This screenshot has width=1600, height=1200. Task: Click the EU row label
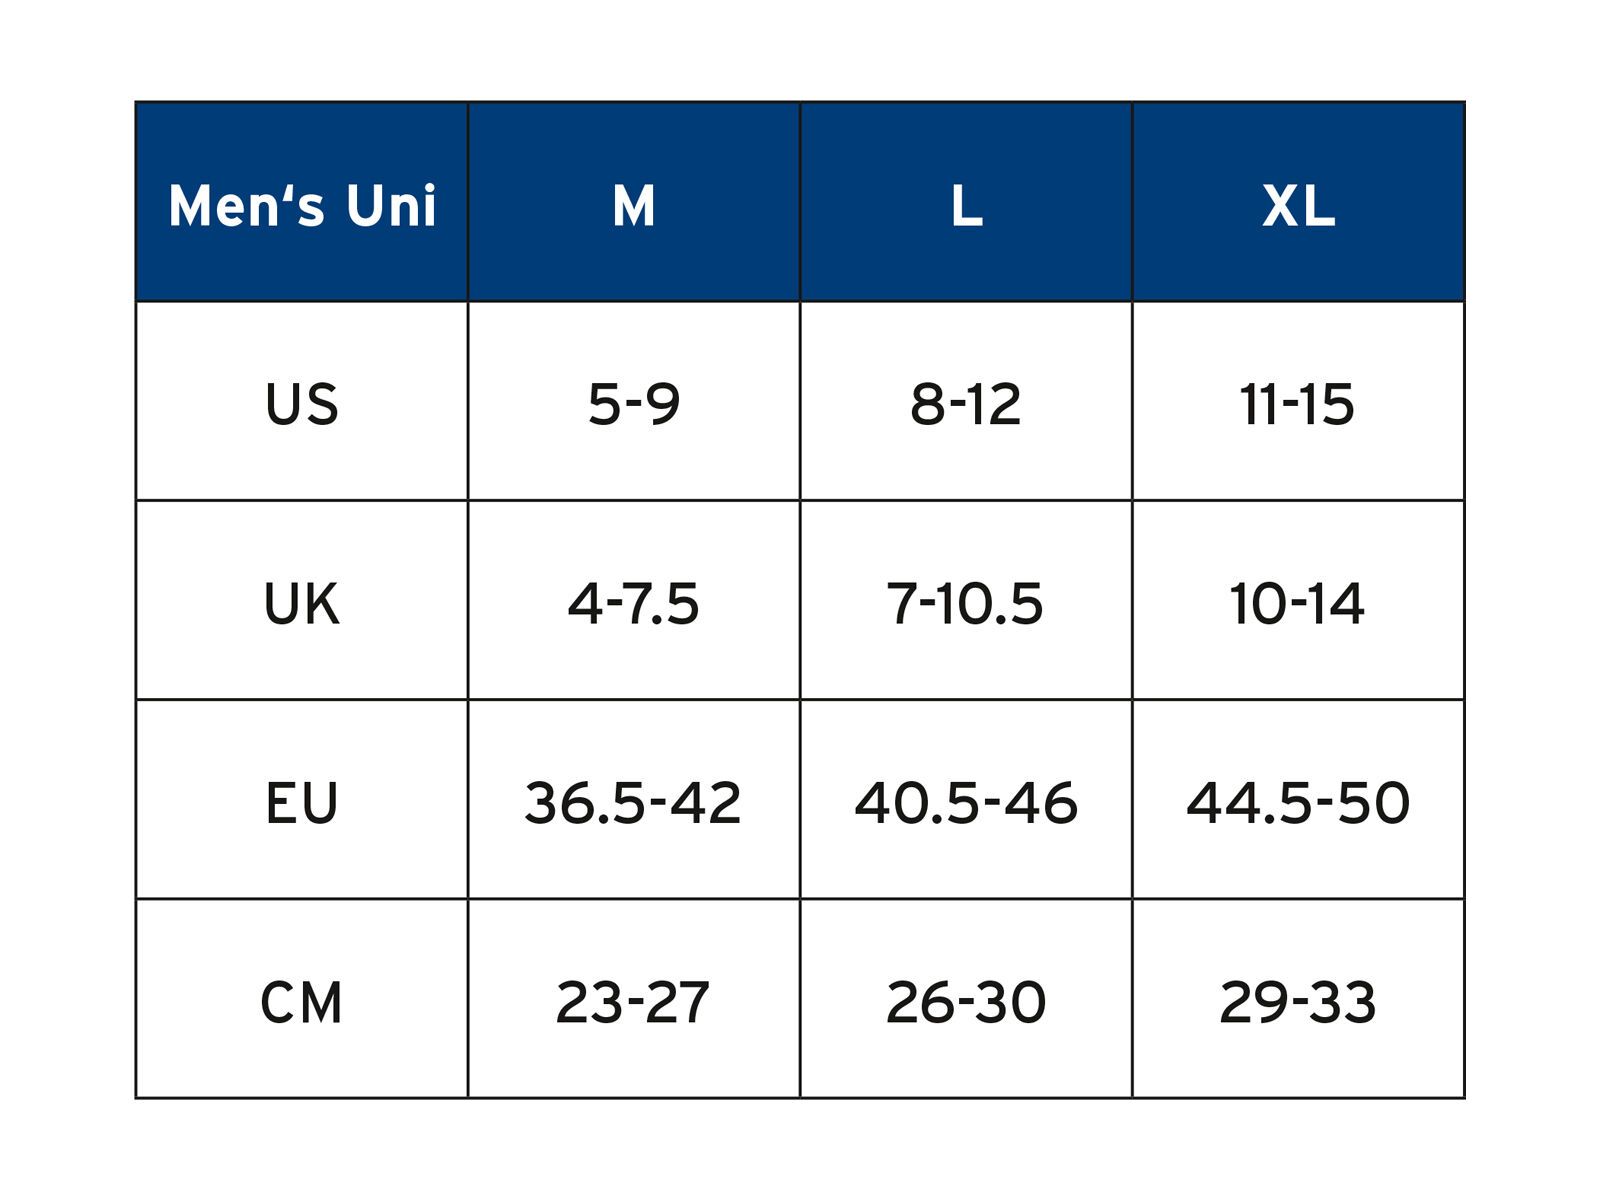point(302,802)
